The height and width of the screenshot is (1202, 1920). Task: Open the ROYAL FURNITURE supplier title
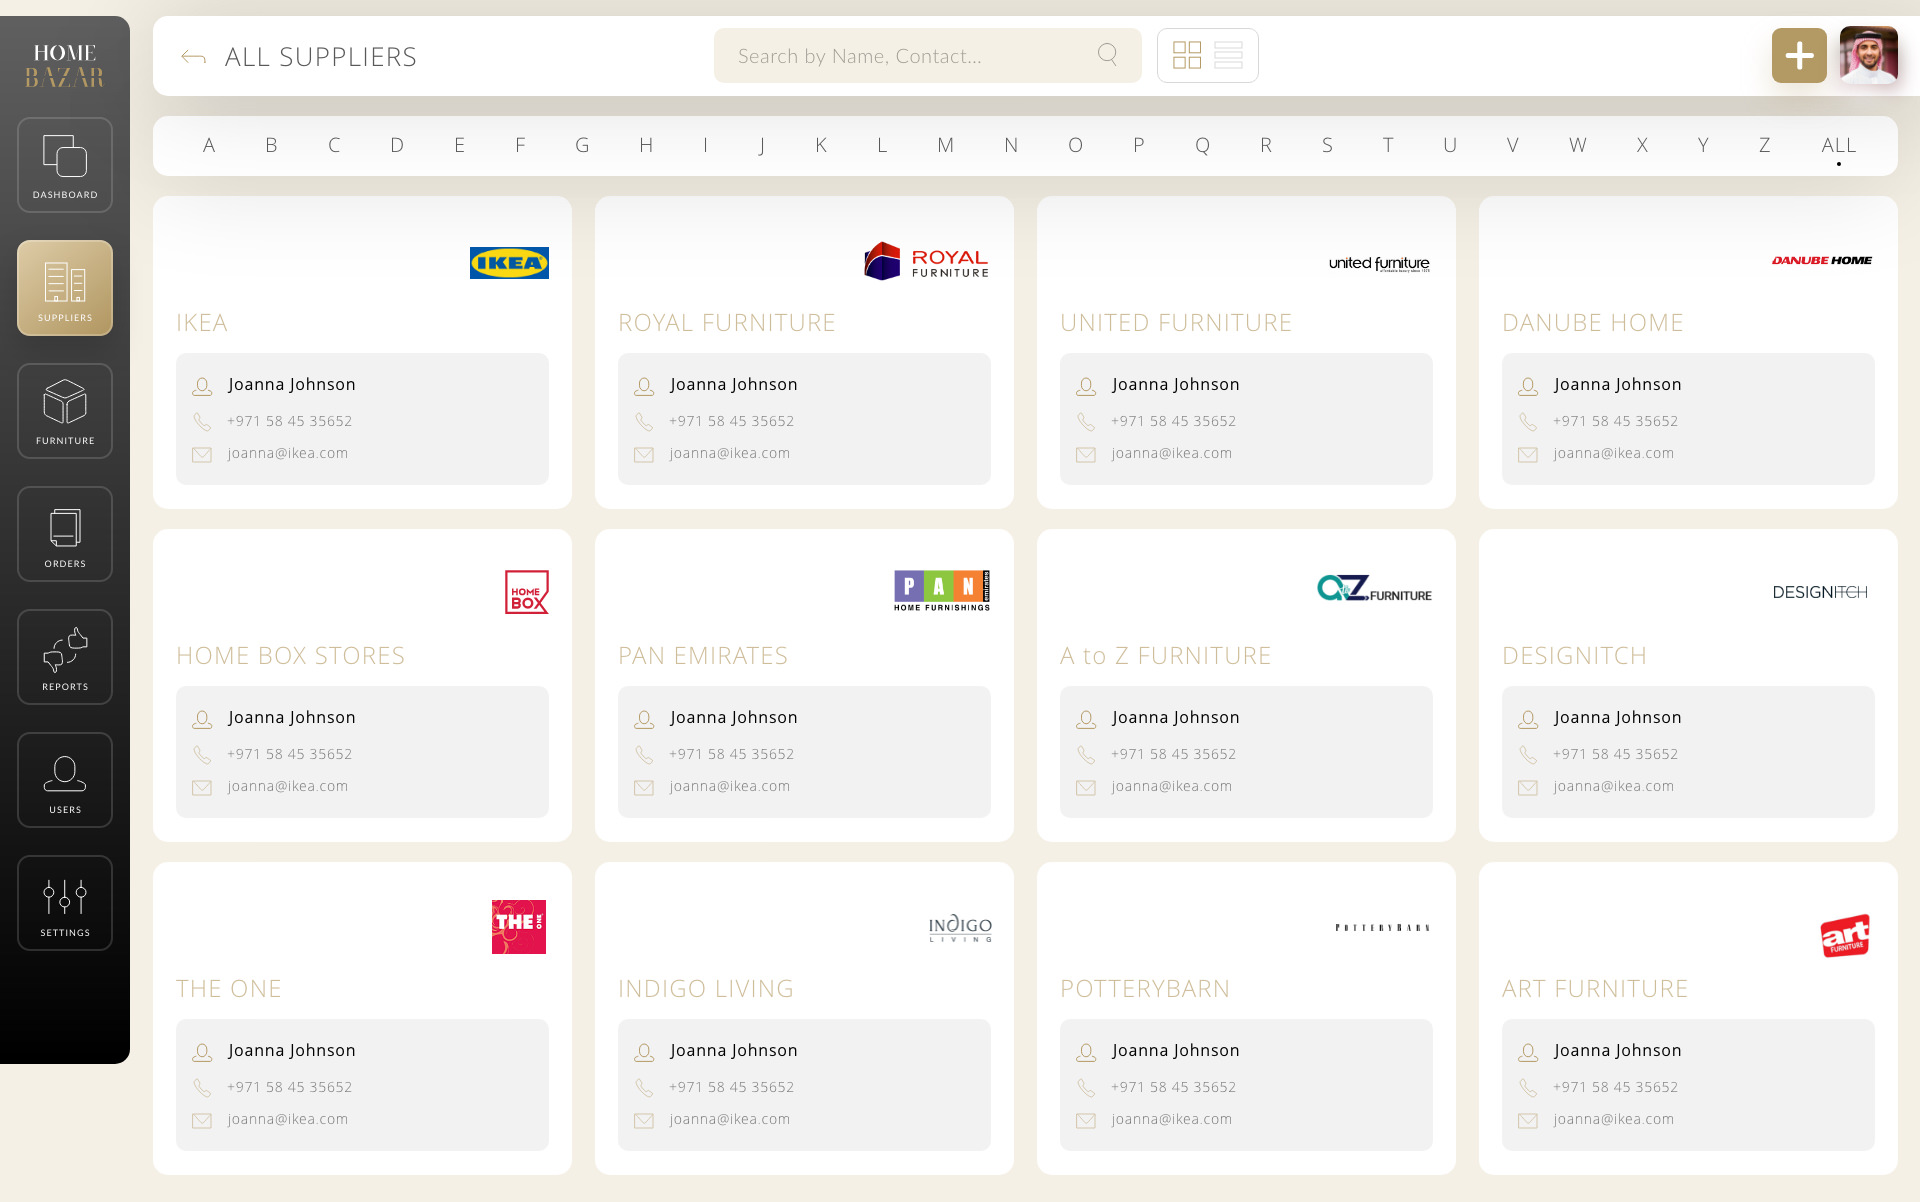click(x=727, y=323)
